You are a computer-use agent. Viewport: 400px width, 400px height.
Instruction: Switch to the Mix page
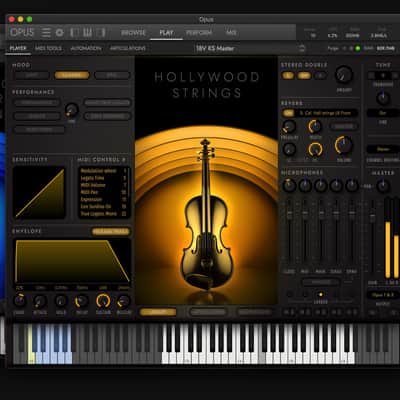pos(231,33)
